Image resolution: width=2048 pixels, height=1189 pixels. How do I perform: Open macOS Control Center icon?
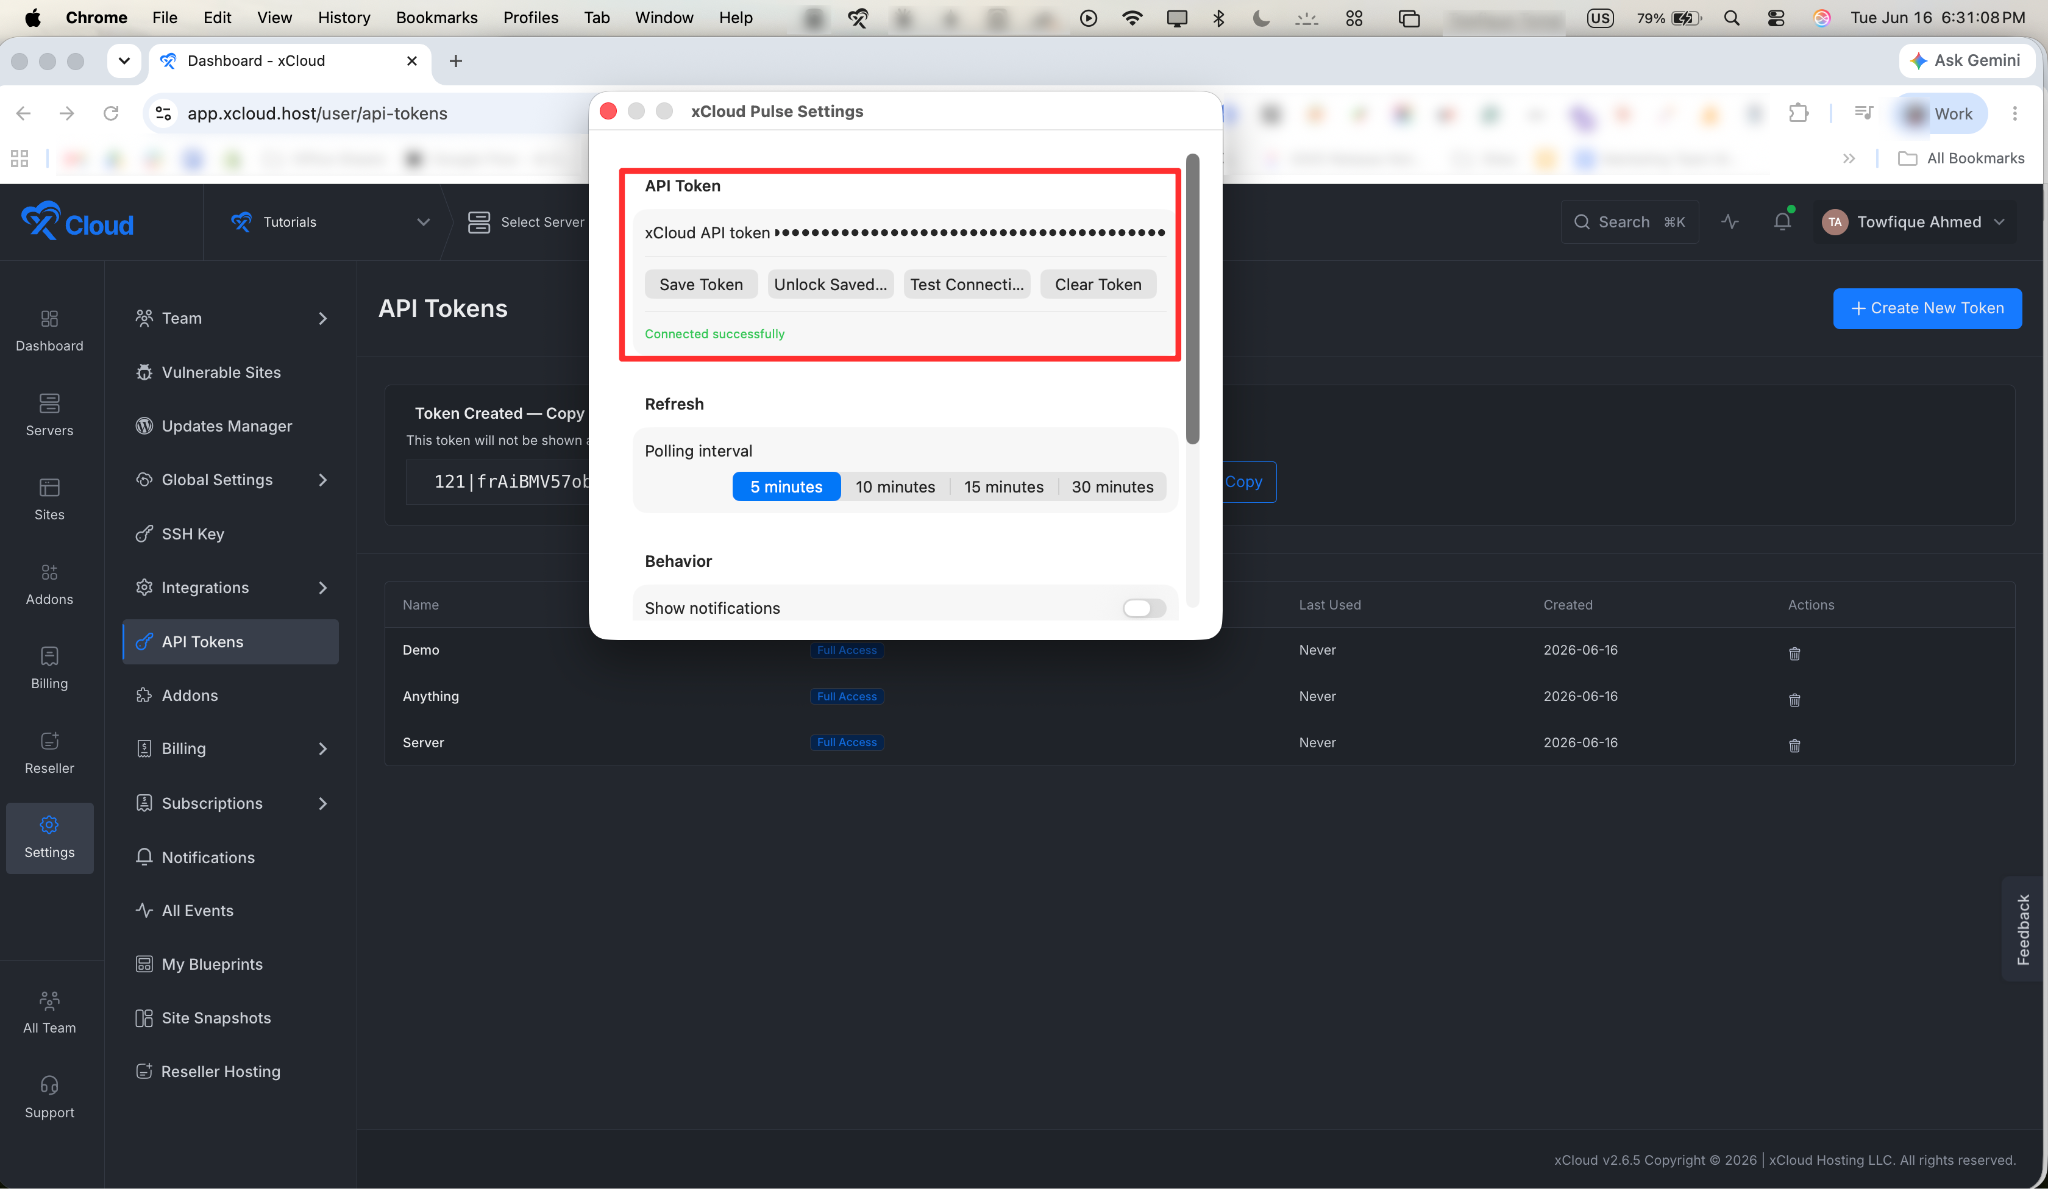(x=1776, y=18)
